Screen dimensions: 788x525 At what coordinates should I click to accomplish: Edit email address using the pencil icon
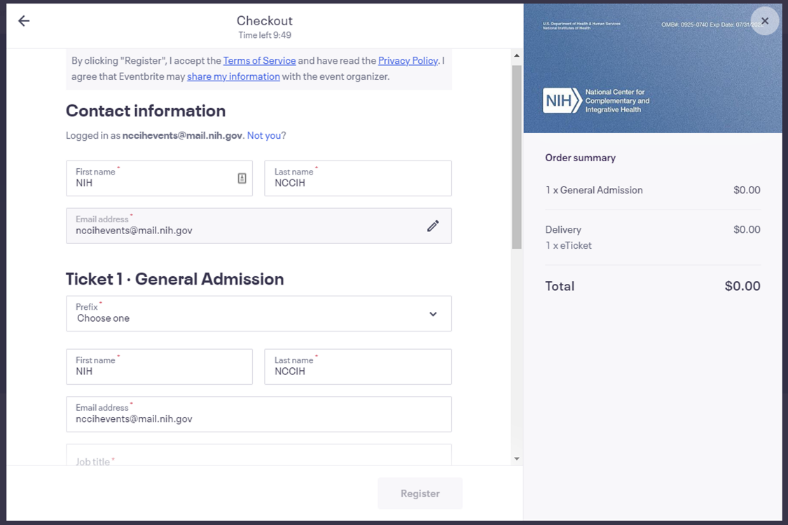(x=433, y=226)
